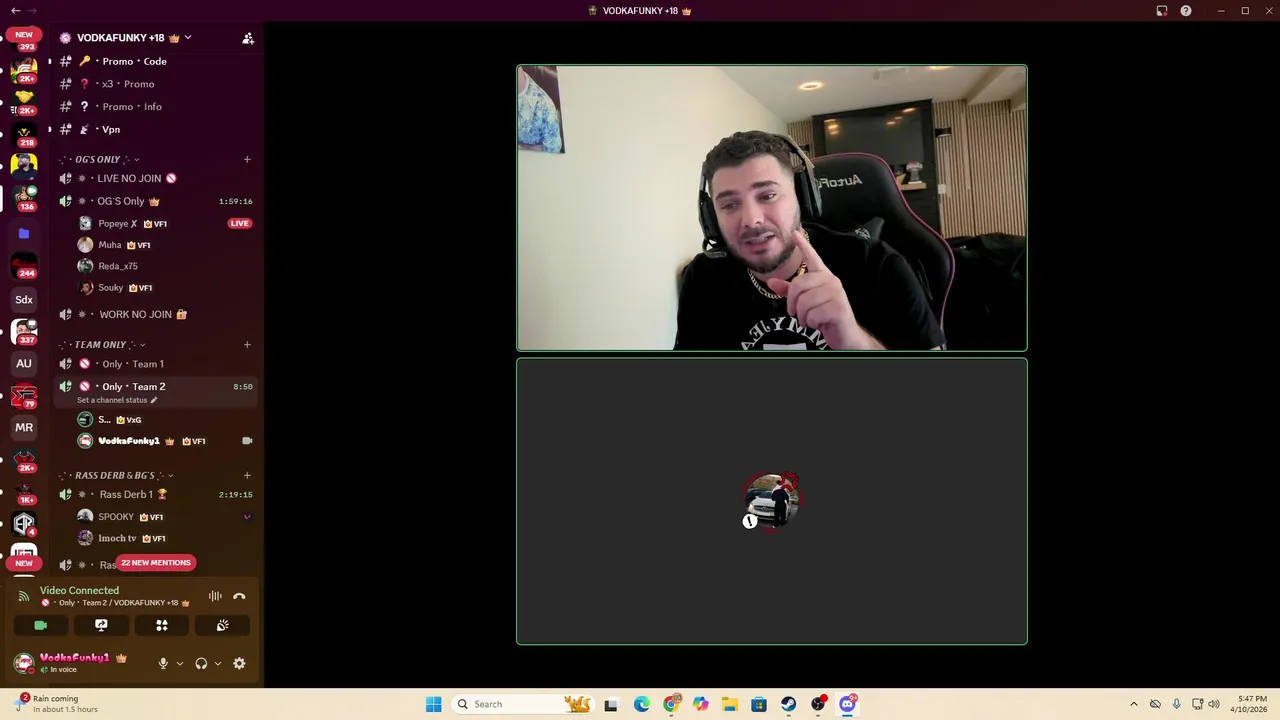Select Only Team 2 voice channel
Image resolution: width=1280 pixels, height=720 pixels.
coord(155,386)
